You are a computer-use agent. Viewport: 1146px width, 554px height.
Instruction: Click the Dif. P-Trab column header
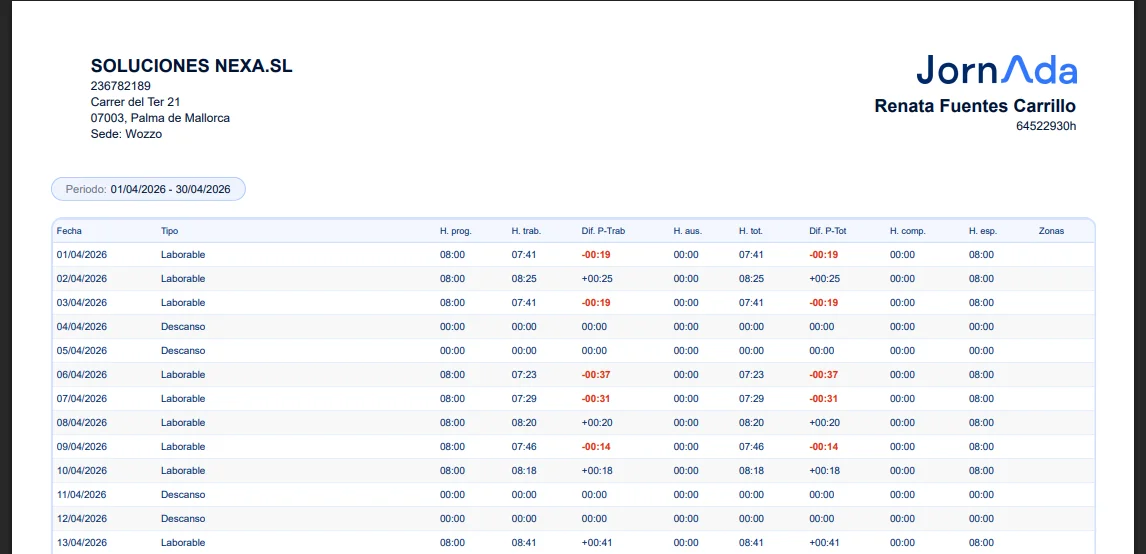[604, 231]
